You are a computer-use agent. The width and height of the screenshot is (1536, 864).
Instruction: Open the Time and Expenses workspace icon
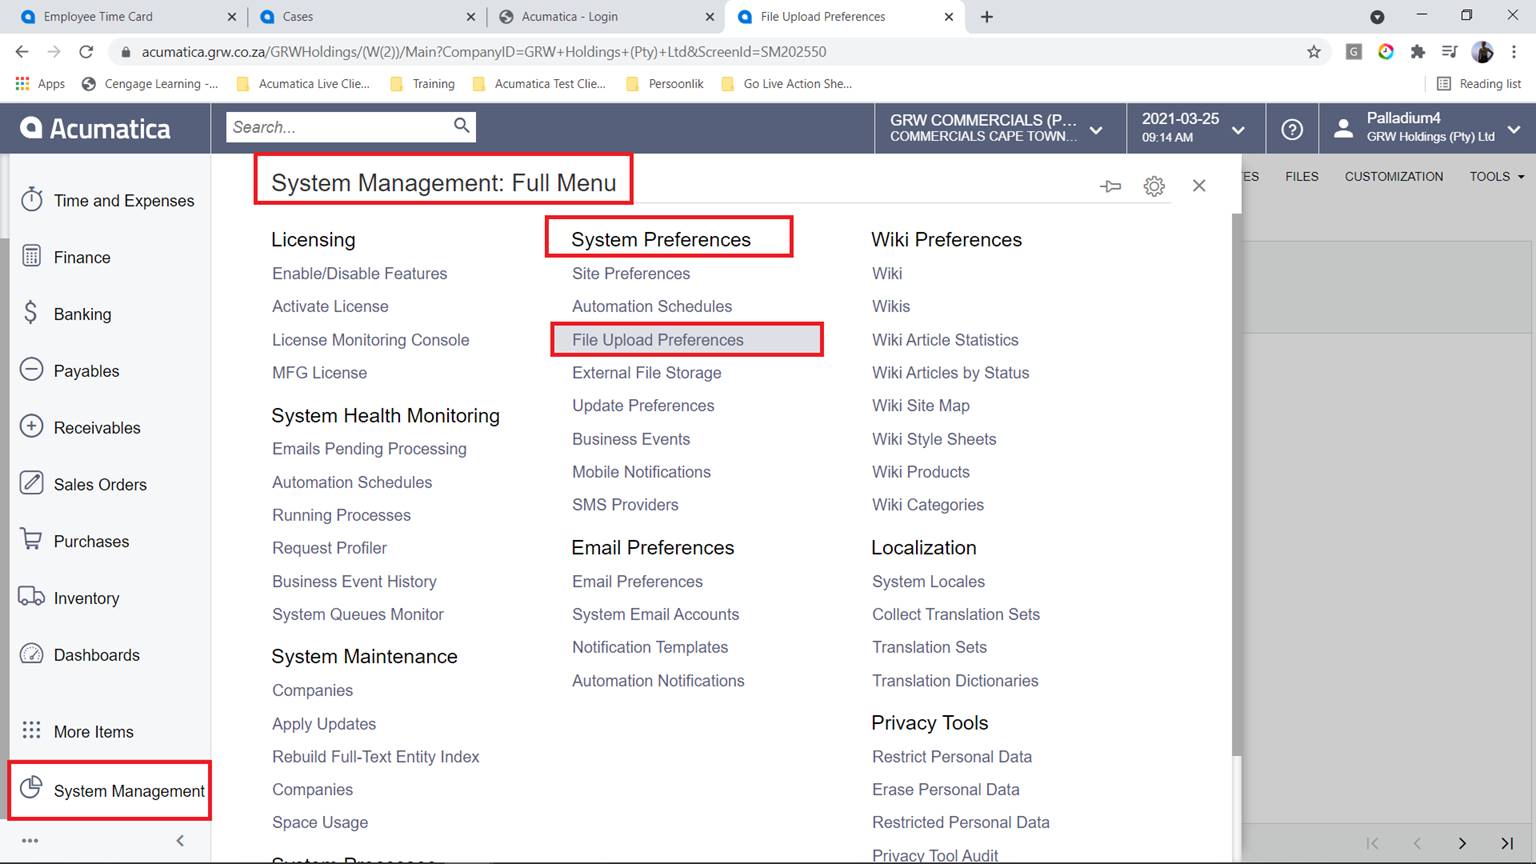[x=32, y=200]
